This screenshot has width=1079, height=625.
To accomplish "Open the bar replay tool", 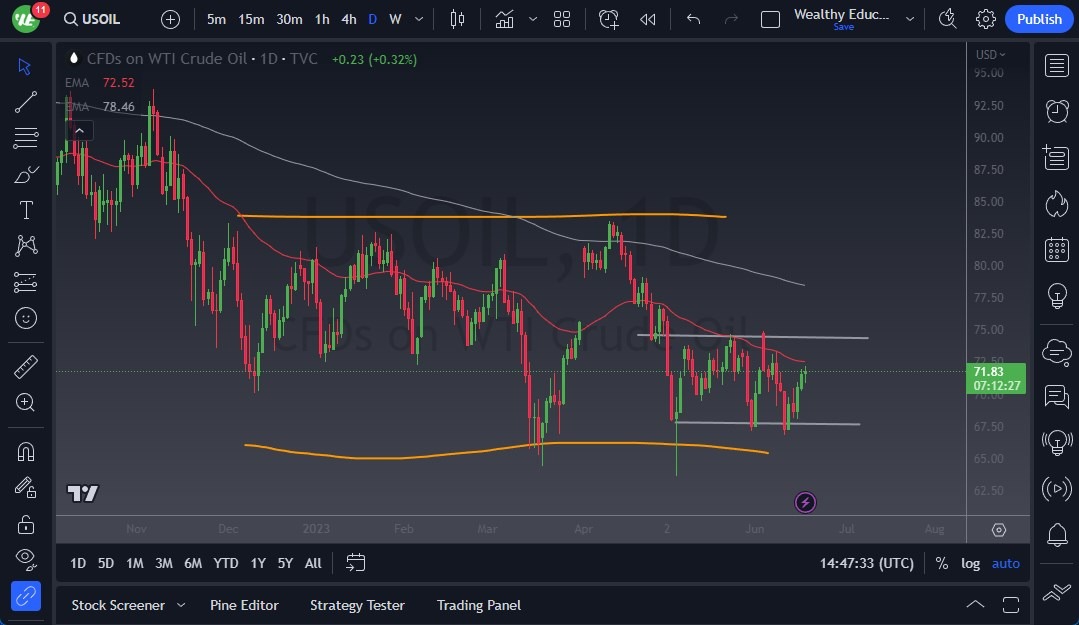I will [x=648, y=19].
